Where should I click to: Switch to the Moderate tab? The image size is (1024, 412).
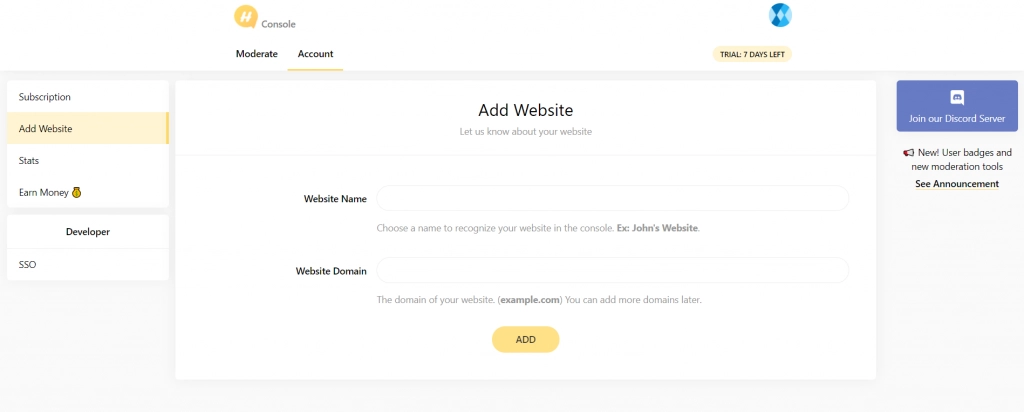pos(257,54)
